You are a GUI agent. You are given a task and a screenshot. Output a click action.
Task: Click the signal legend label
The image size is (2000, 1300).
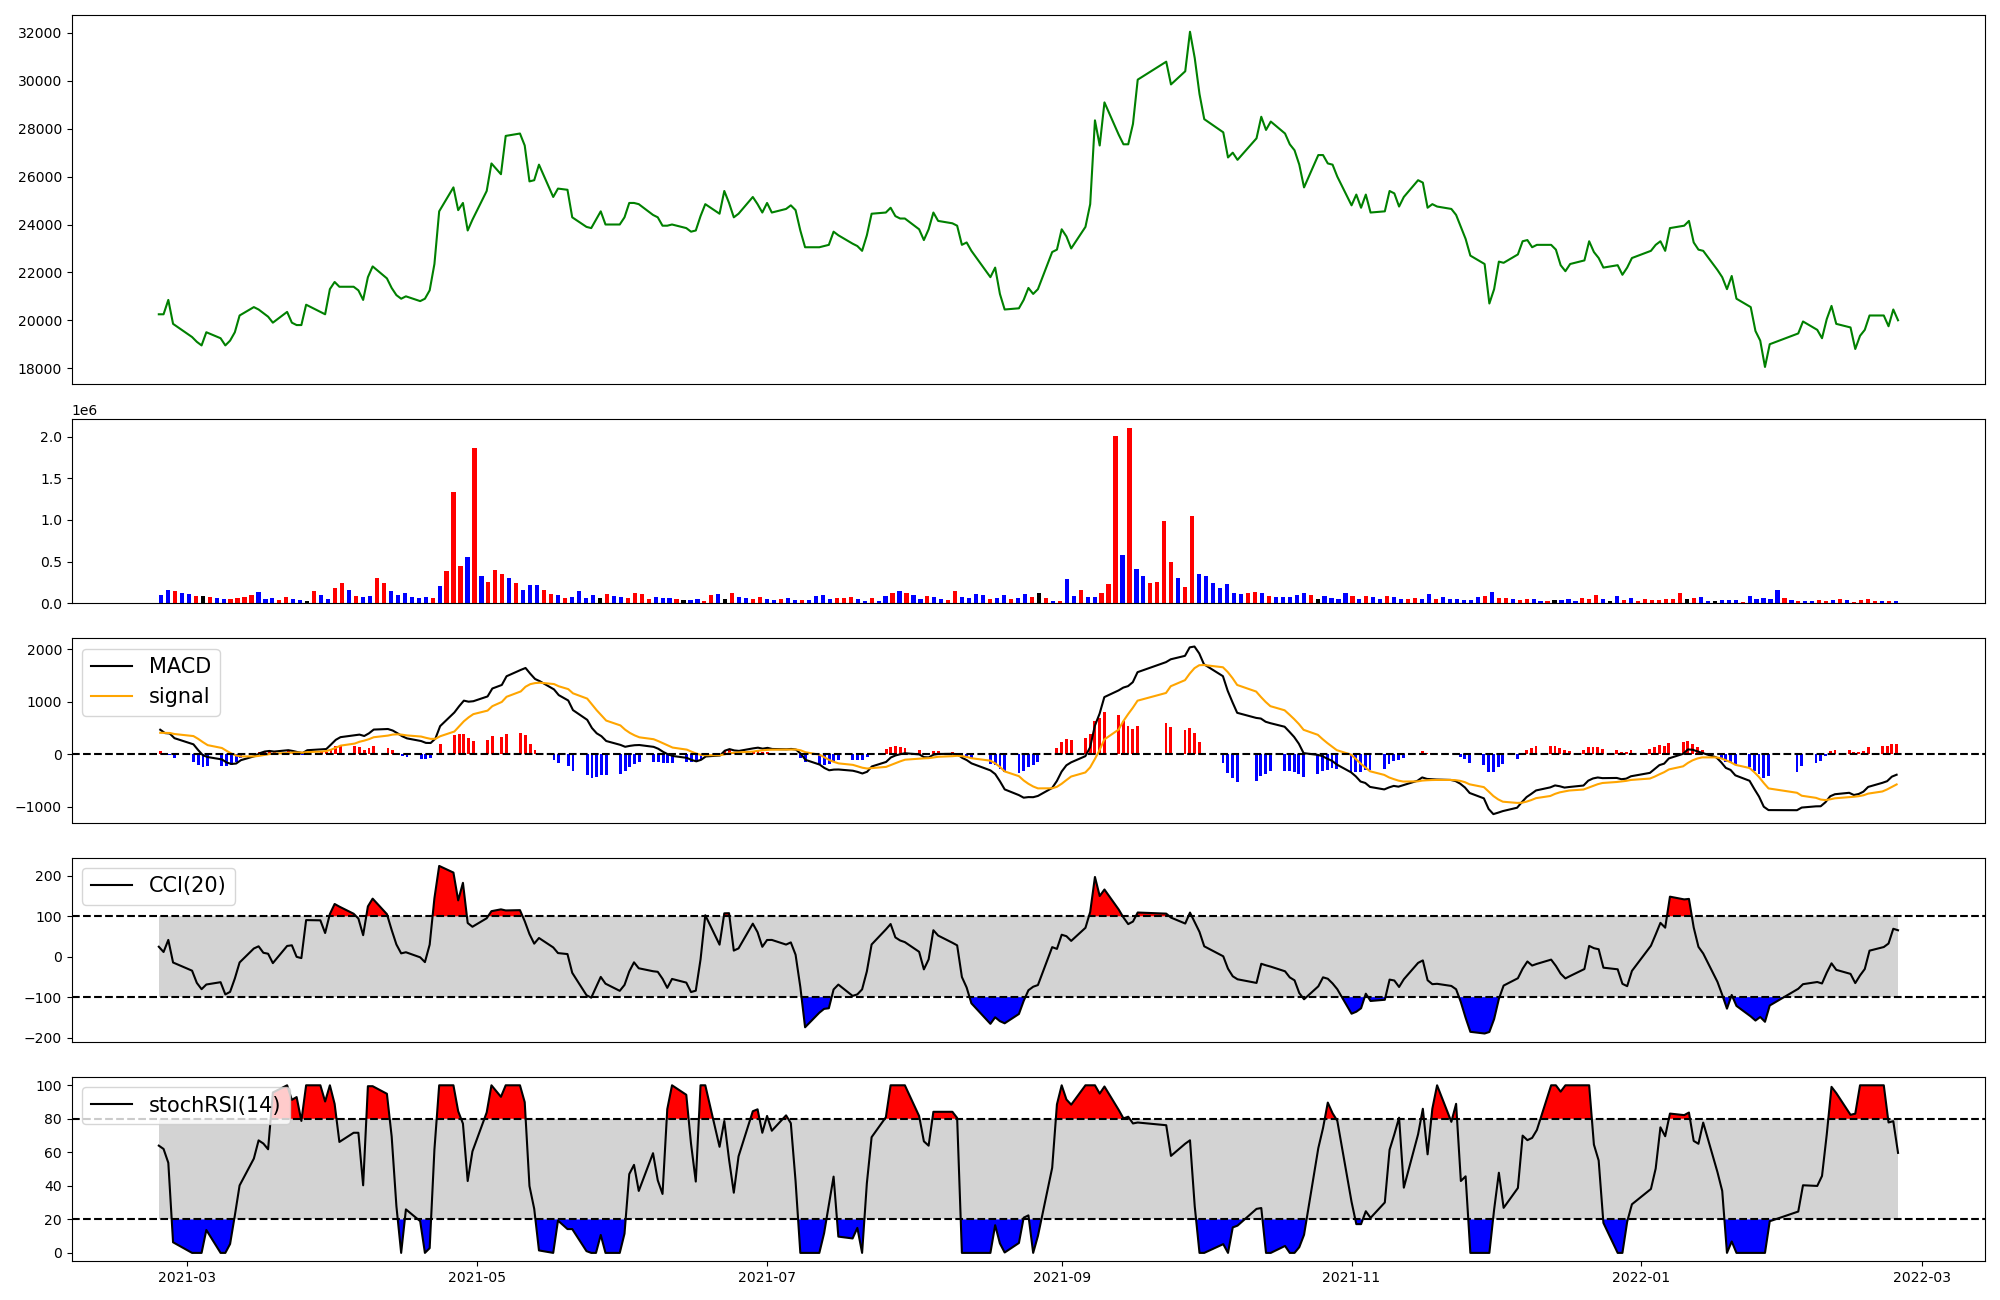pyautogui.click(x=178, y=696)
